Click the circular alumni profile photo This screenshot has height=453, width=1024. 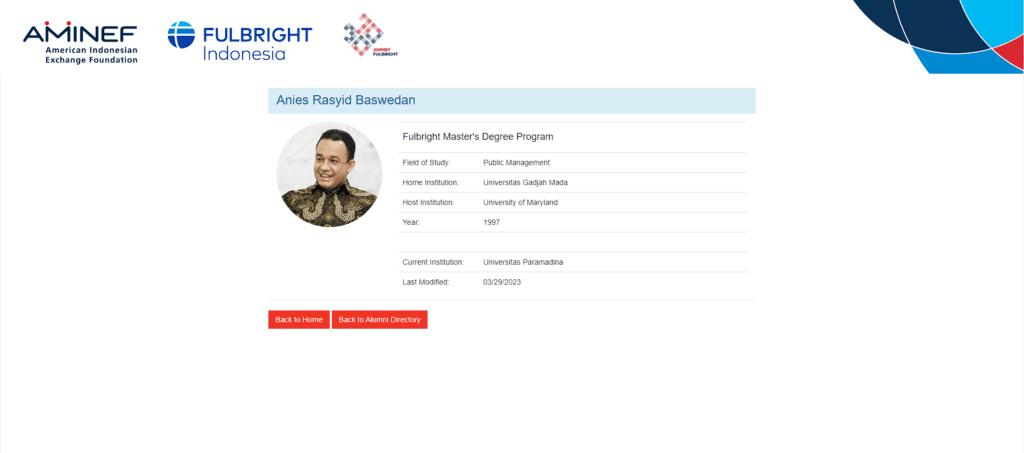pyautogui.click(x=329, y=174)
